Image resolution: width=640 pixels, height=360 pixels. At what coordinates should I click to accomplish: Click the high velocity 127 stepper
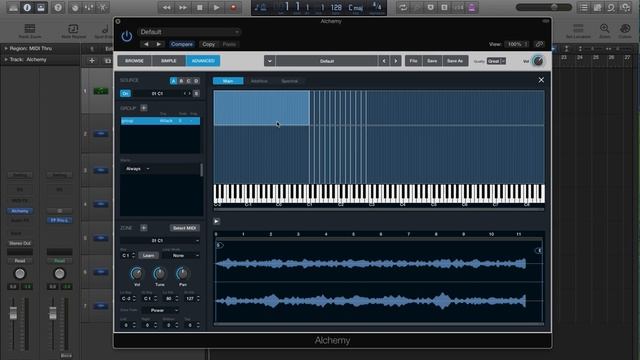(x=198, y=299)
